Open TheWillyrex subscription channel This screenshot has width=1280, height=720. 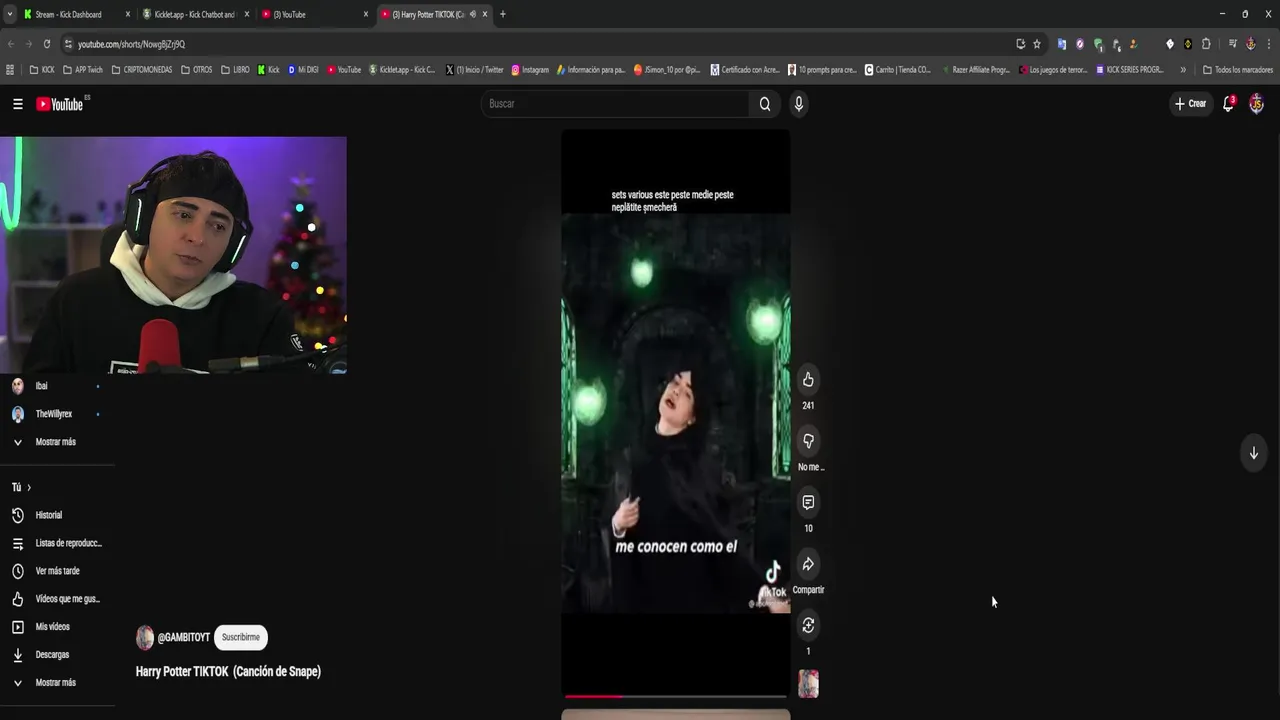point(56,414)
